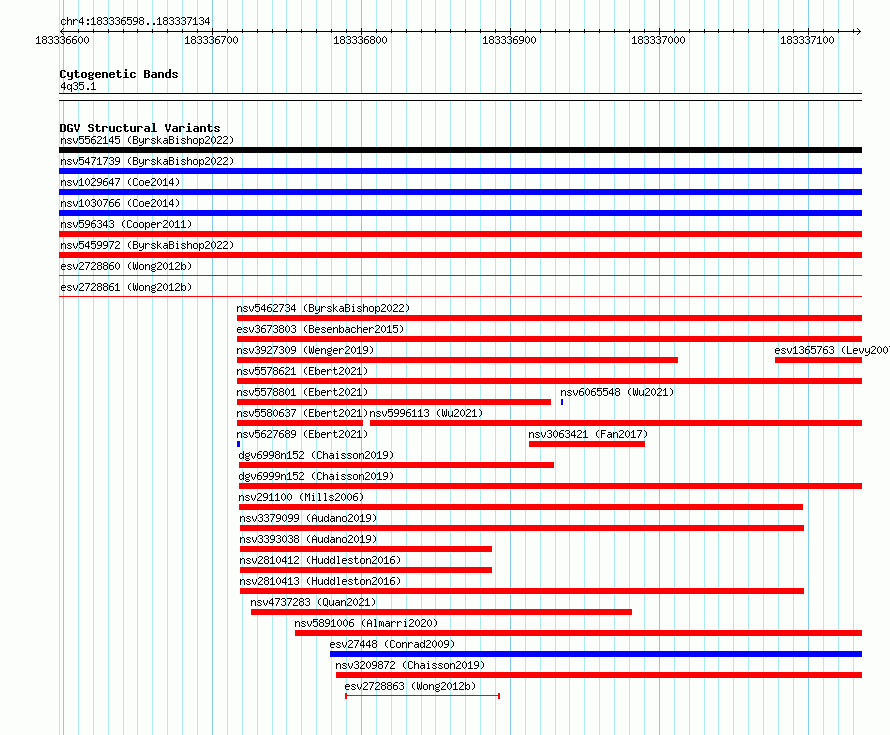Click the 4q35.1 cytogenetic band label
Screen dimensions: 890x735
tap(78, 86)
